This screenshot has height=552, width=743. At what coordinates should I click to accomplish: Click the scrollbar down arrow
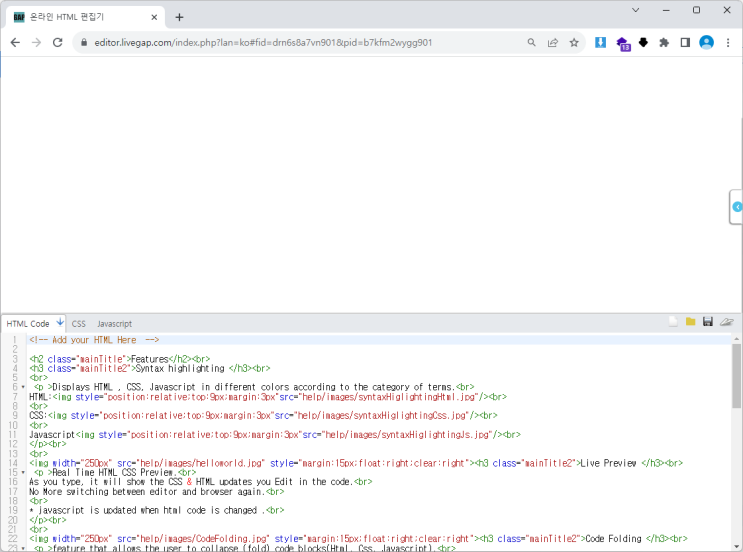coord(736,546)
